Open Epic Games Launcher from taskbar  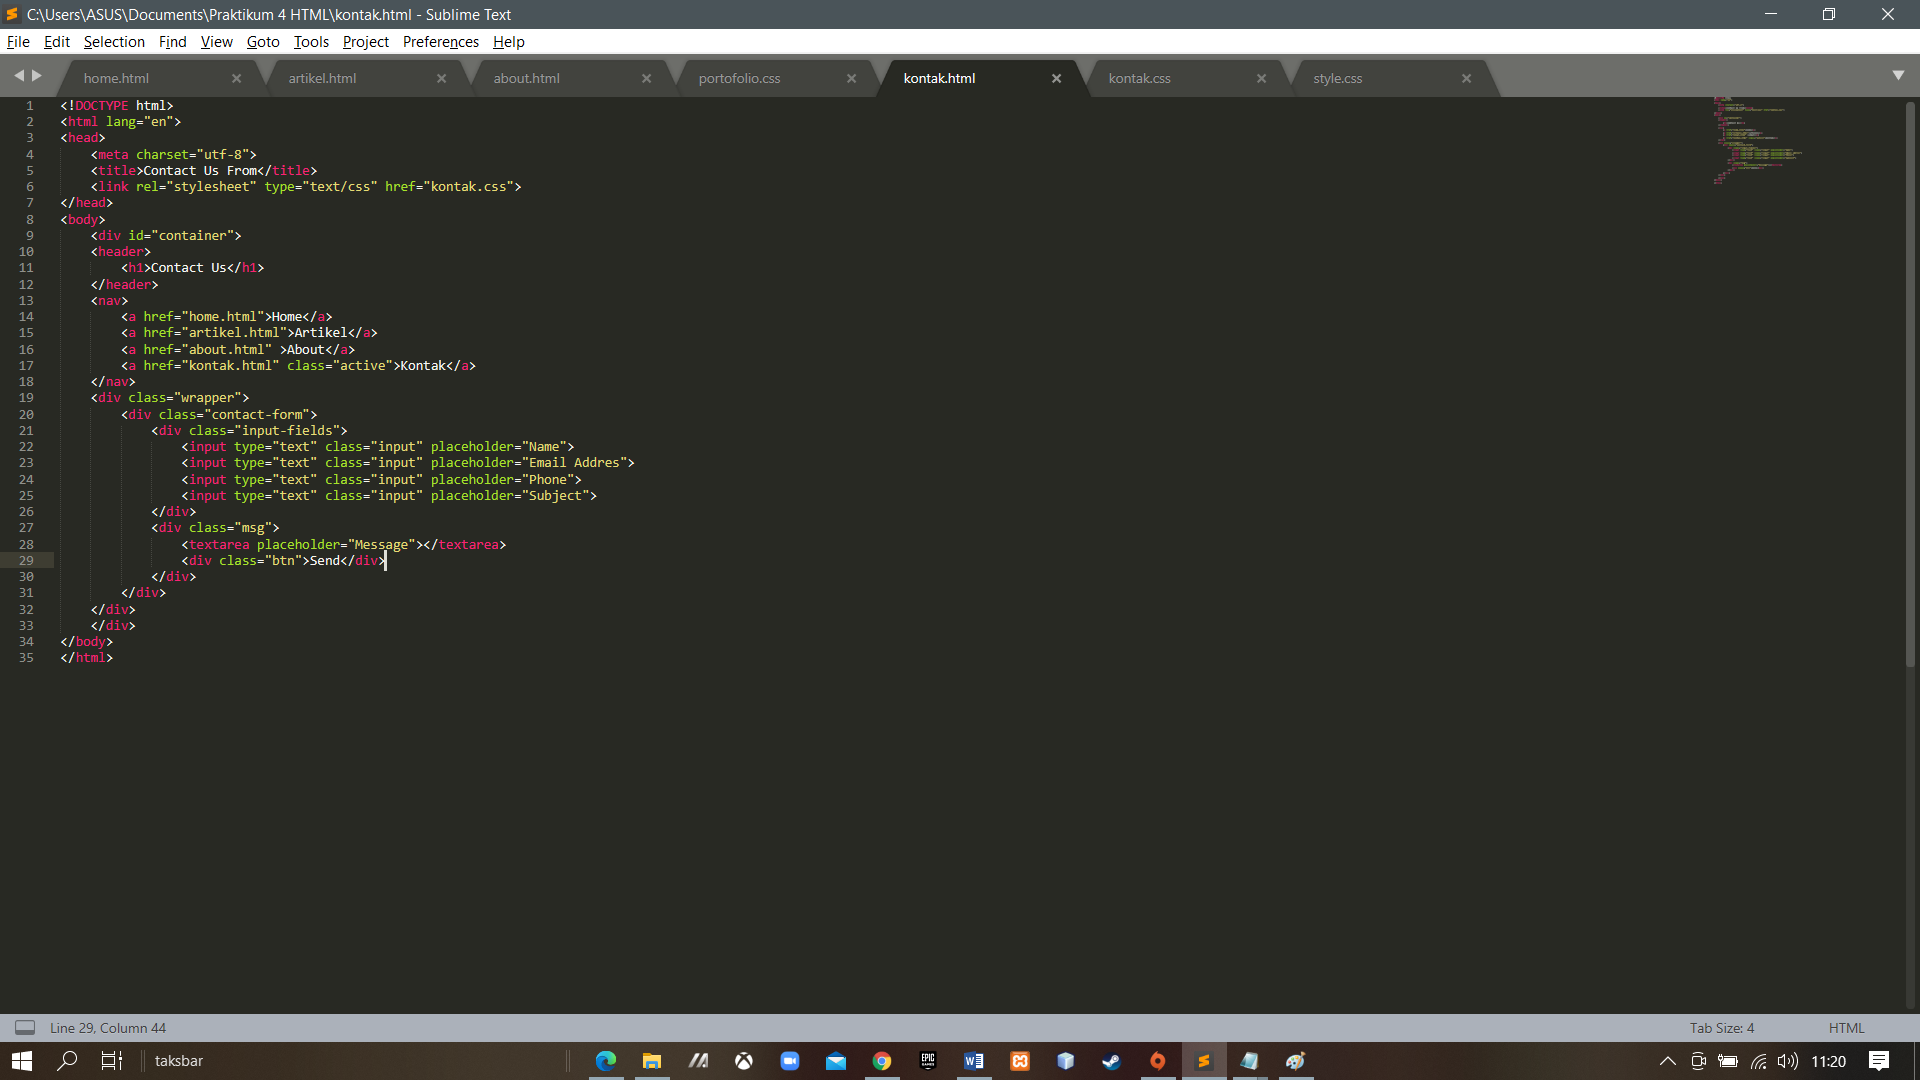pyautogui.click(x=928, y=1061)
